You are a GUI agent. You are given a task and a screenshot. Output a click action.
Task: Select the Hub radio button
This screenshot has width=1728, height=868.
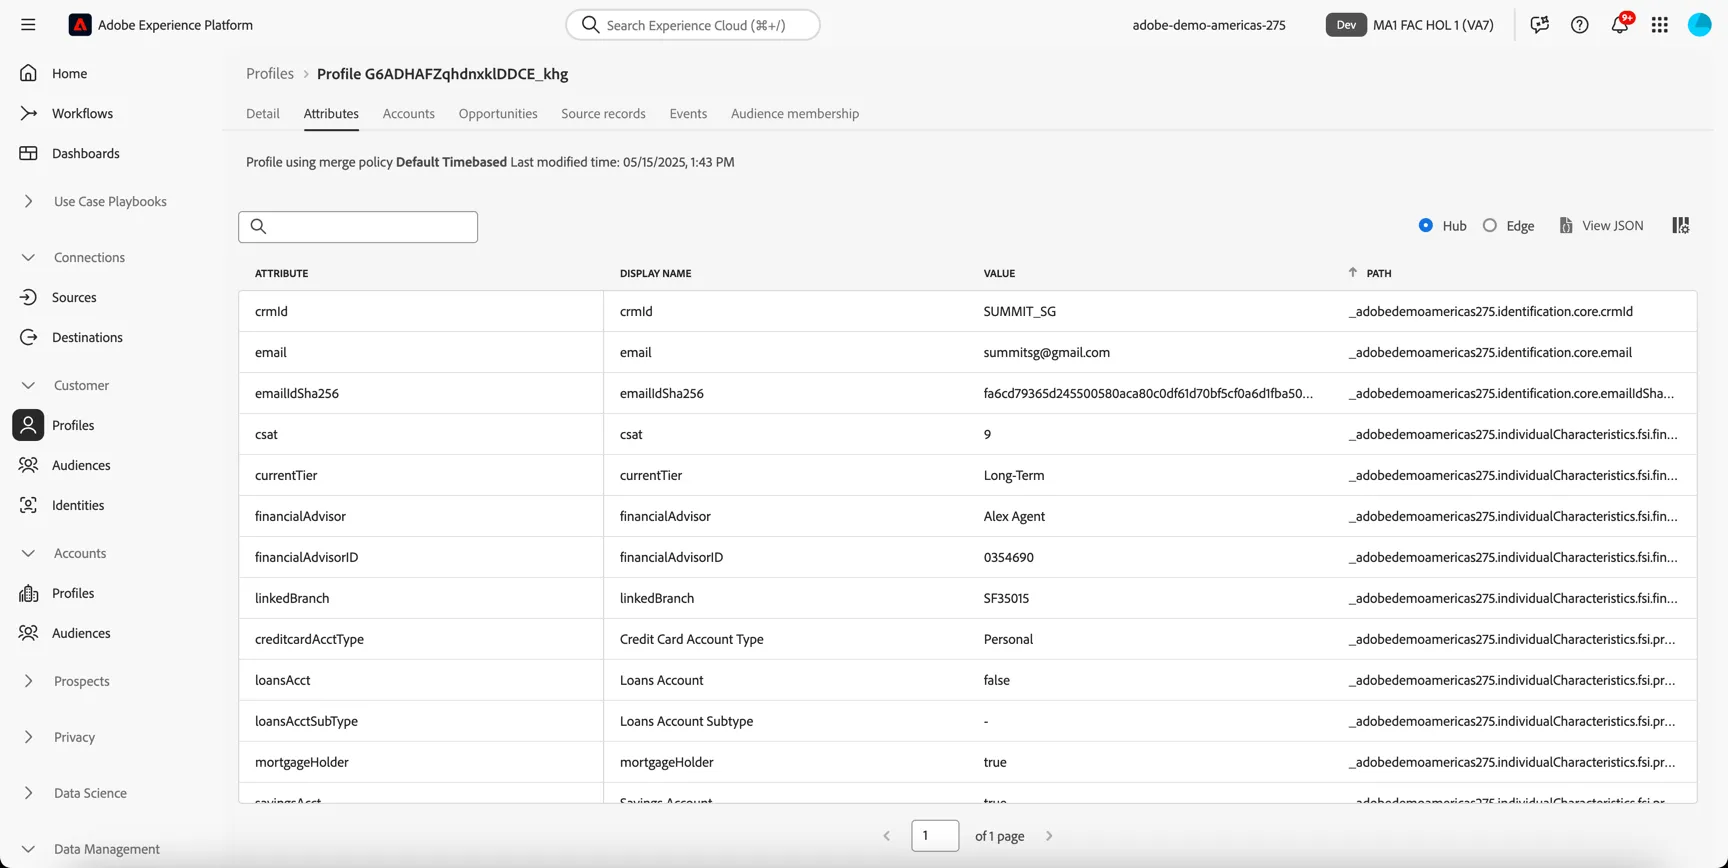[1426, 226]
